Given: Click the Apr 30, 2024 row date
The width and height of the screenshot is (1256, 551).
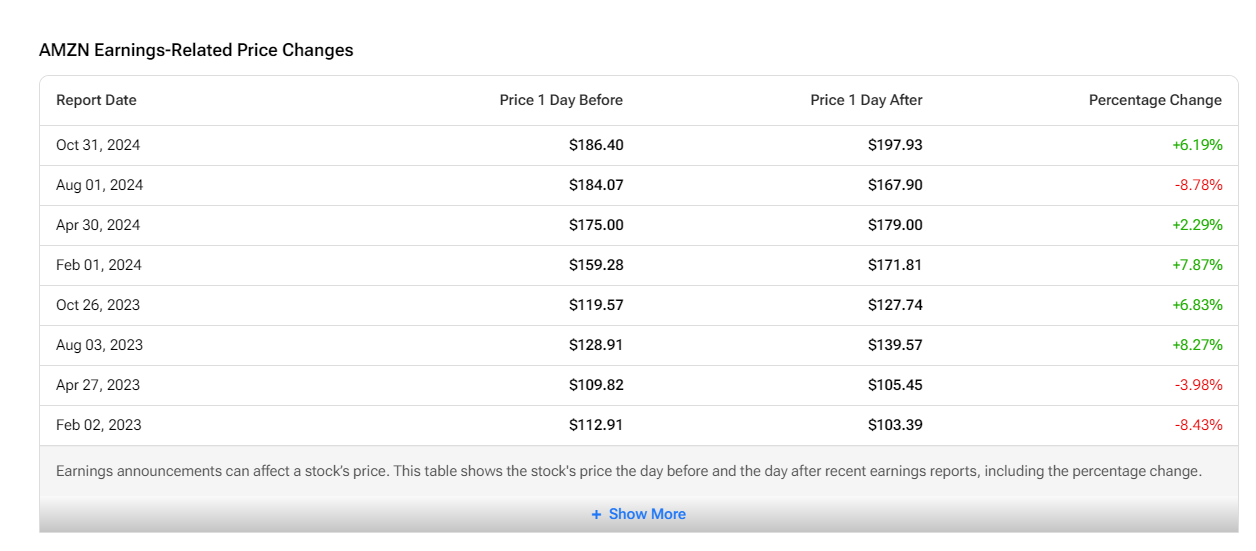Looking at the screenshot, I should pyautogui.click(x=98, y=225).
